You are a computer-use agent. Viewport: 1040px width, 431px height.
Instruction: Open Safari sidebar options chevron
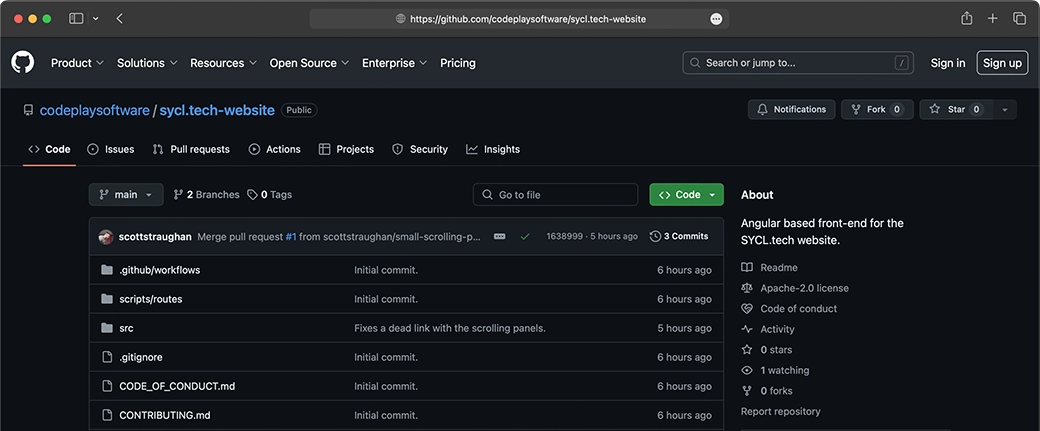coord(96,19)
